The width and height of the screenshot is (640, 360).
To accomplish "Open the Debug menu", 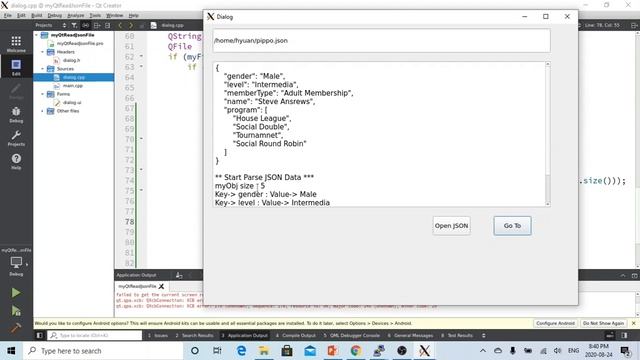I will pos(55,16).
